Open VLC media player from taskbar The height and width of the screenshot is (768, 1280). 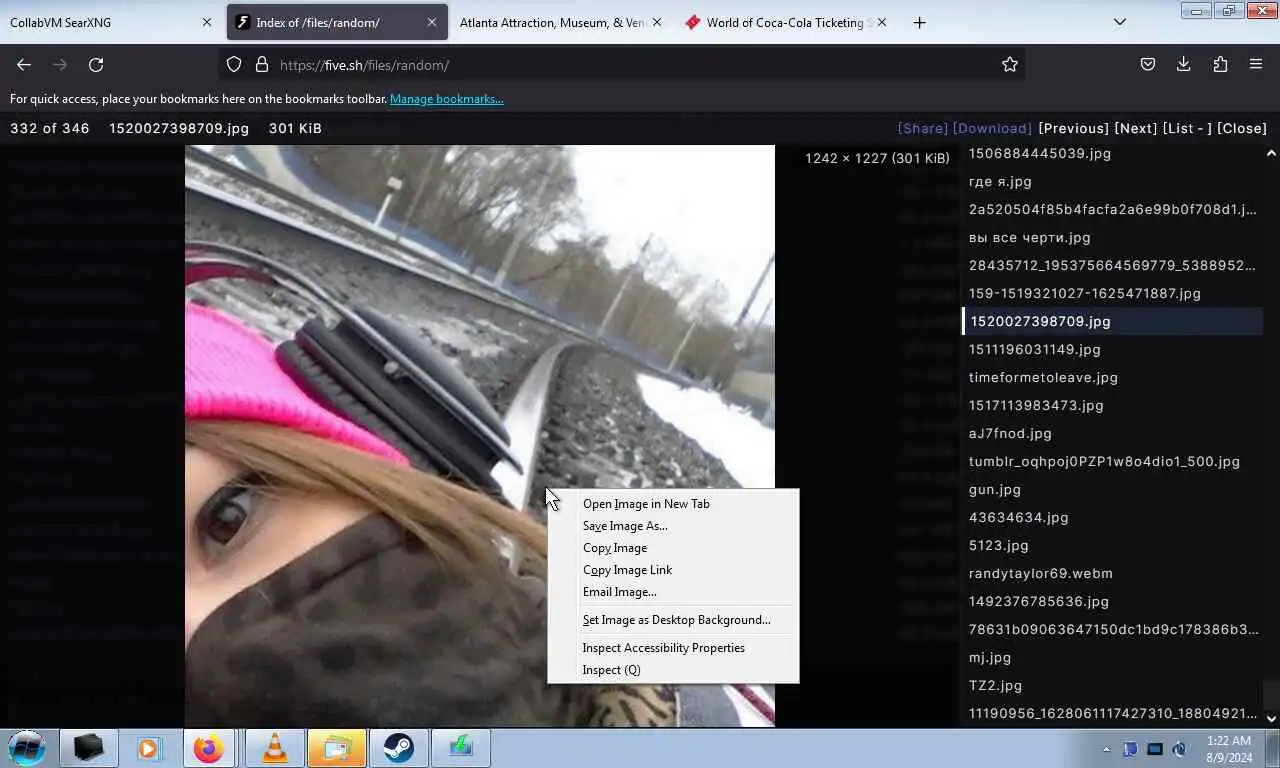tap(275, 748)
